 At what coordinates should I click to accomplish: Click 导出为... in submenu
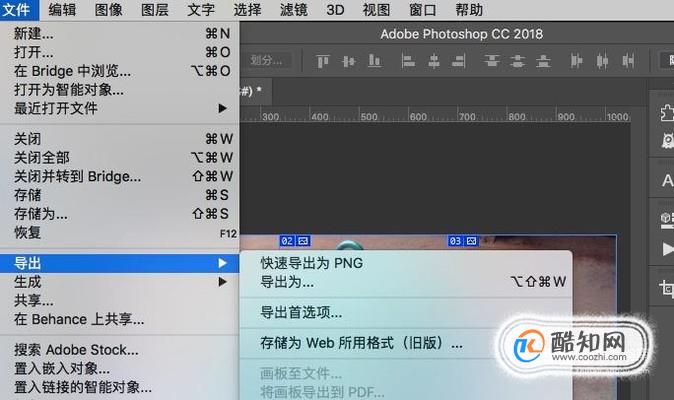(x=406, y=282)
